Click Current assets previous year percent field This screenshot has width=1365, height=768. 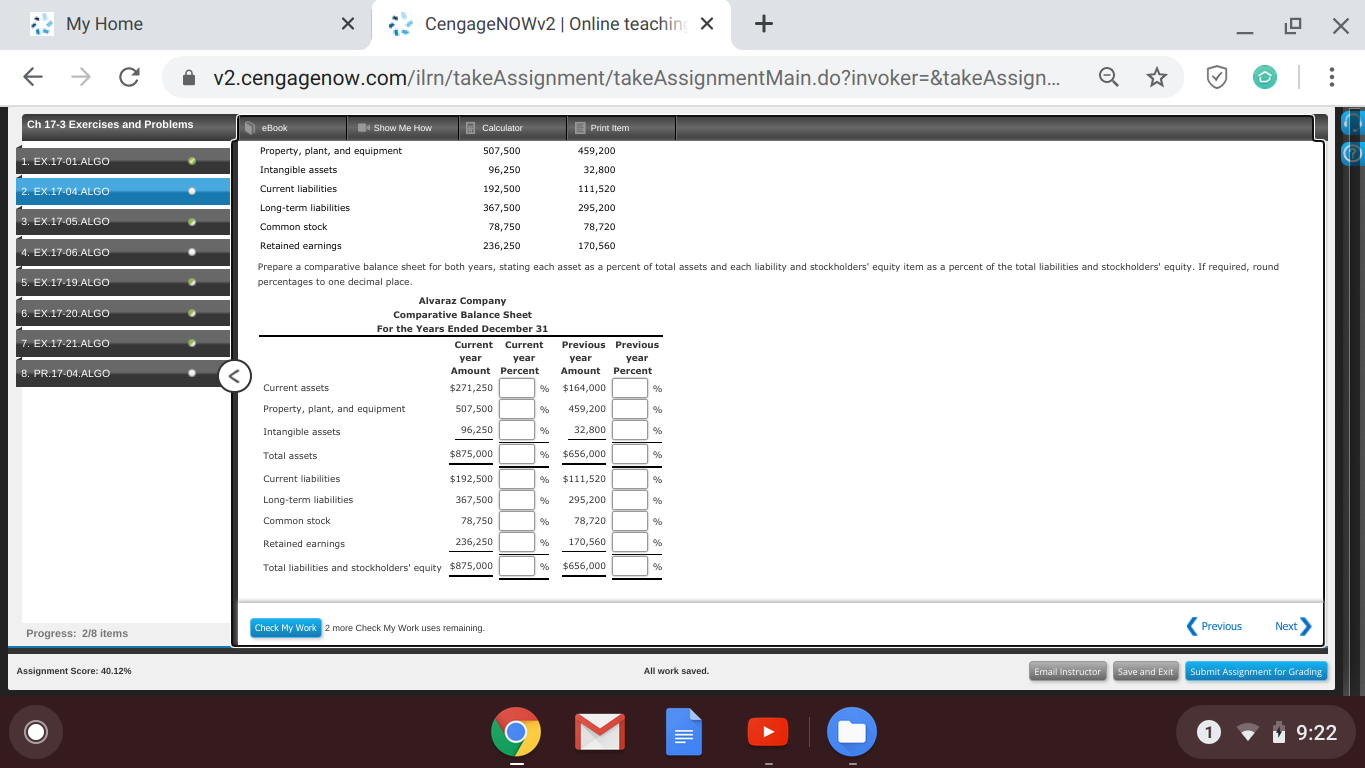pos(630,388)
